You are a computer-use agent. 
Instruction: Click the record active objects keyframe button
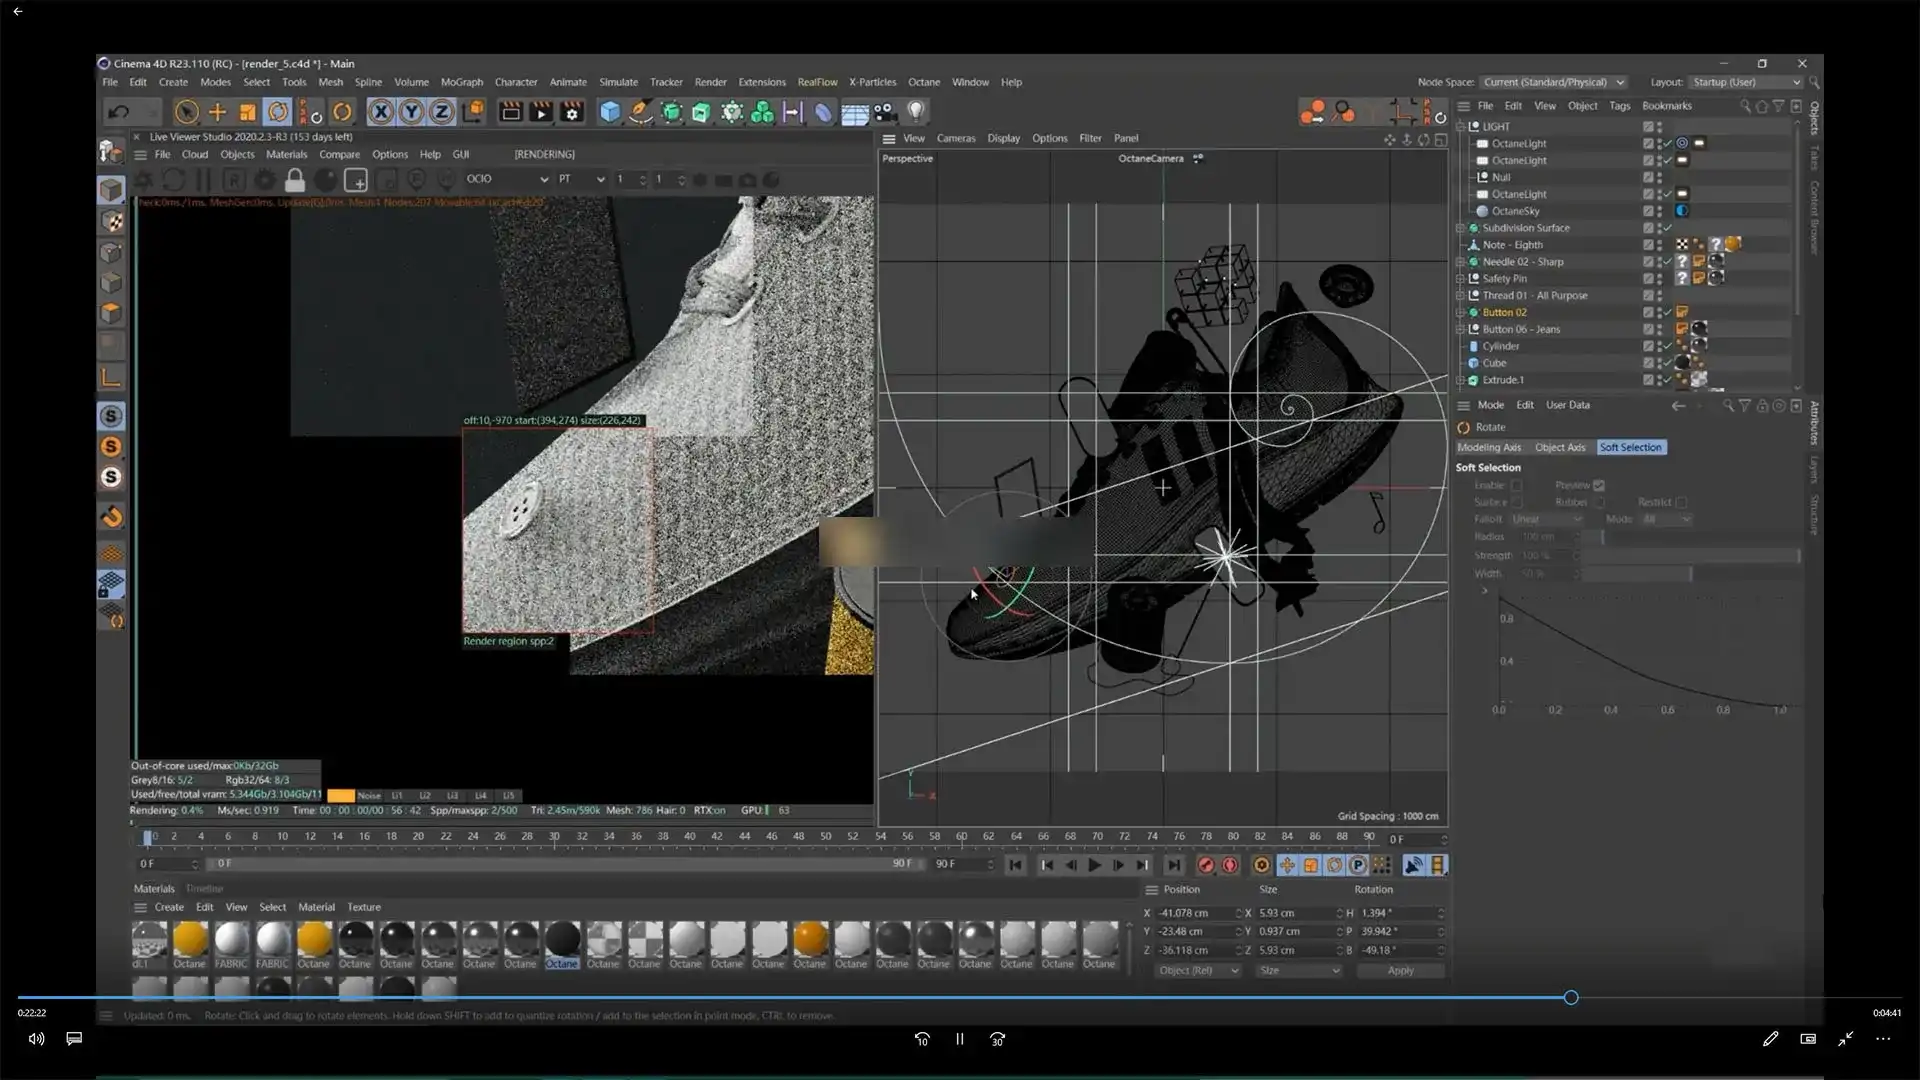coord(1206,866)
